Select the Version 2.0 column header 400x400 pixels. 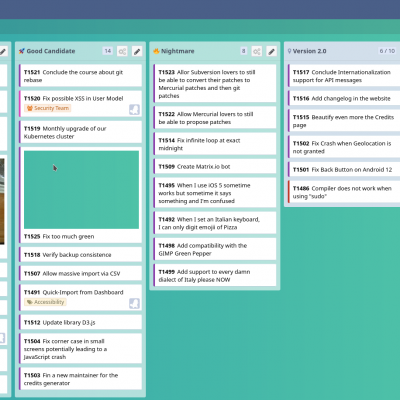pos(342,51)
